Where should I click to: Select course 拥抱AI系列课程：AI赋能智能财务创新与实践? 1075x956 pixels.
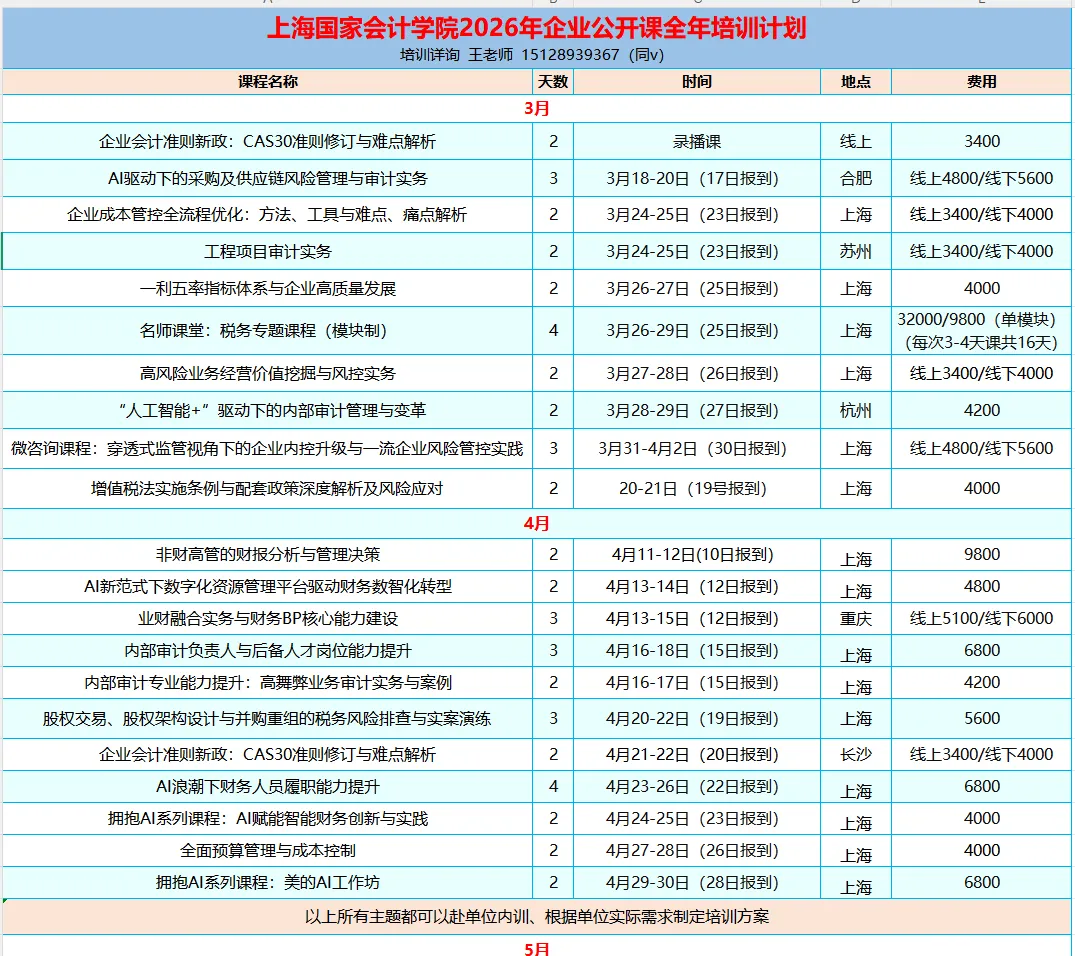pos(267,818)
